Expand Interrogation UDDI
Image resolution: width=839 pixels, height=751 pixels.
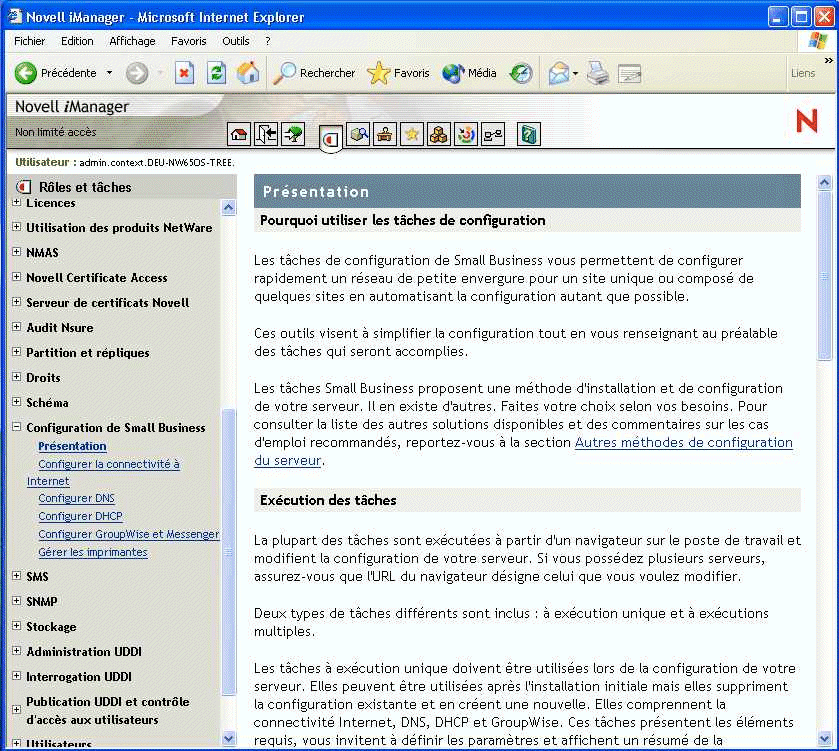point(17,676)
